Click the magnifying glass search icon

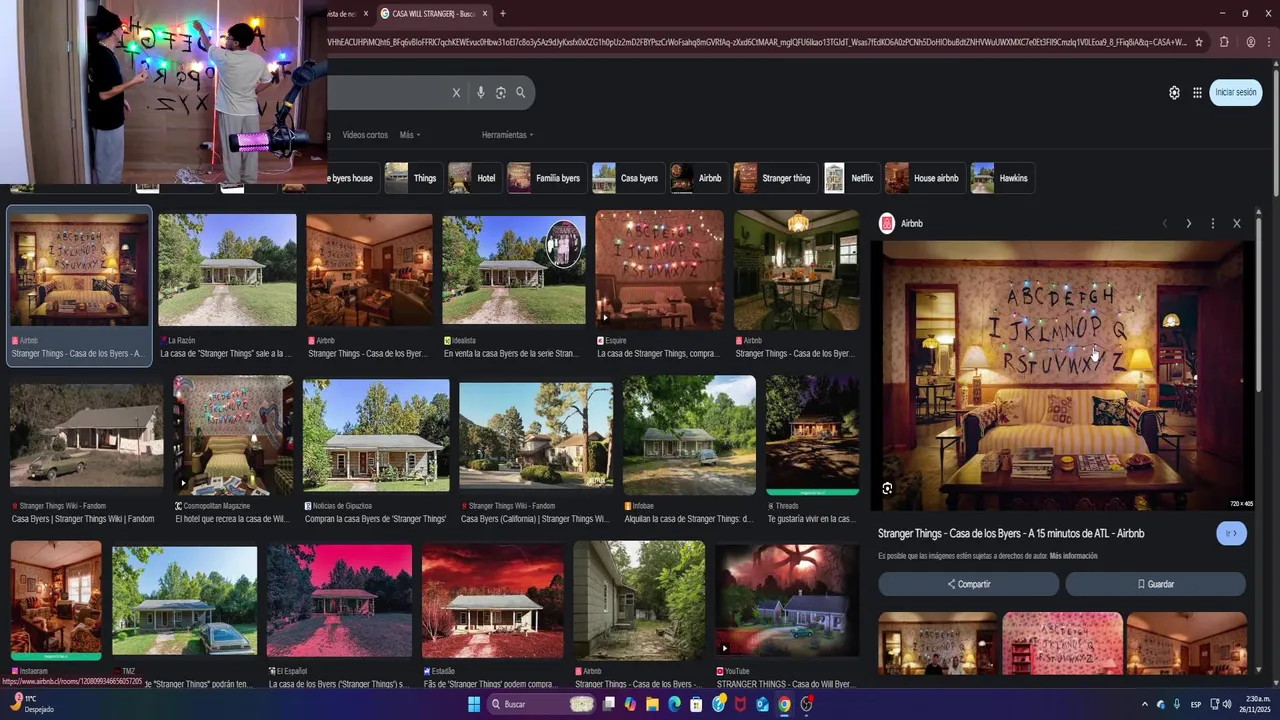(520, 93)
